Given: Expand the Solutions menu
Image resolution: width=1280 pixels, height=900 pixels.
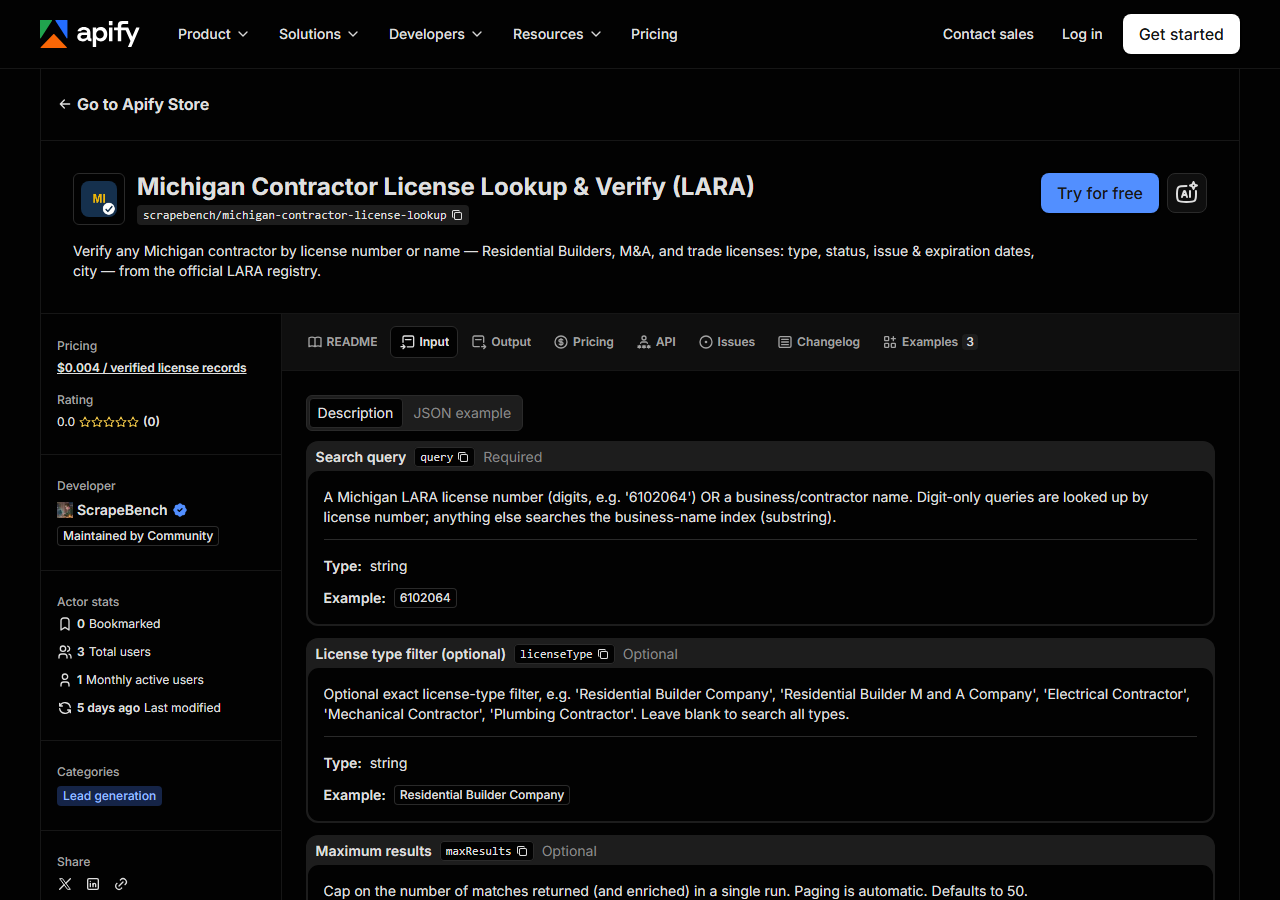Looking at the screenshot, I should coord(319,34).
